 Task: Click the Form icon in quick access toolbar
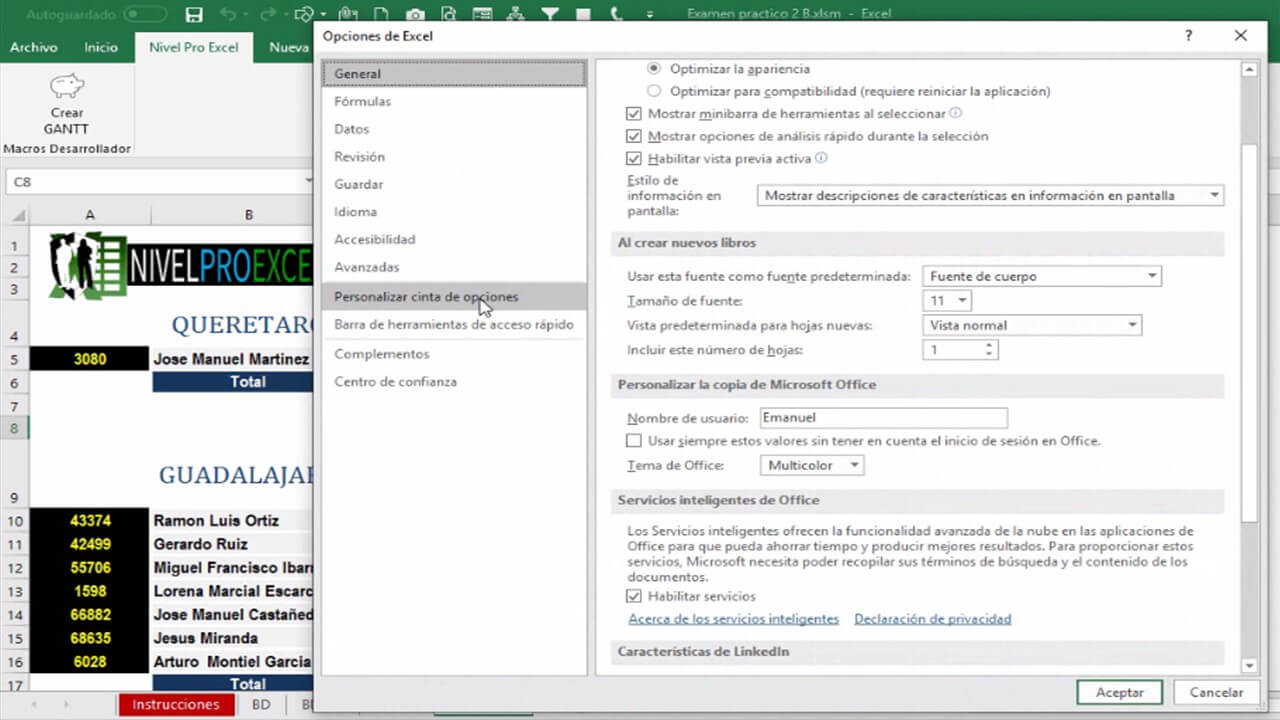pos(481,15)
